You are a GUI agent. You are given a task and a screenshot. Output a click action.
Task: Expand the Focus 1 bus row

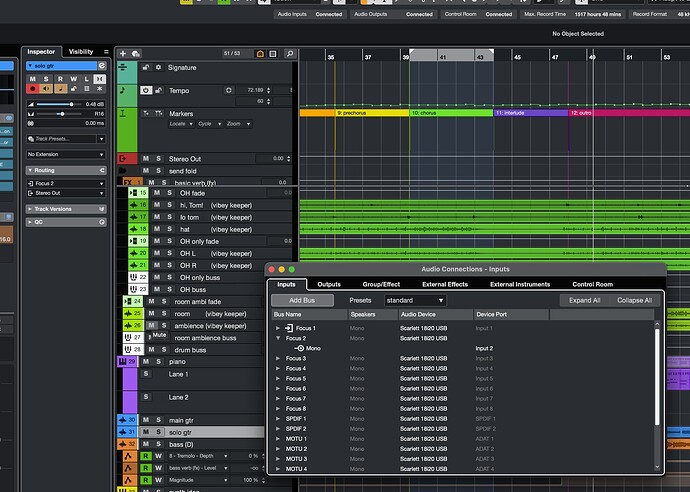click(x=278, y=328)
